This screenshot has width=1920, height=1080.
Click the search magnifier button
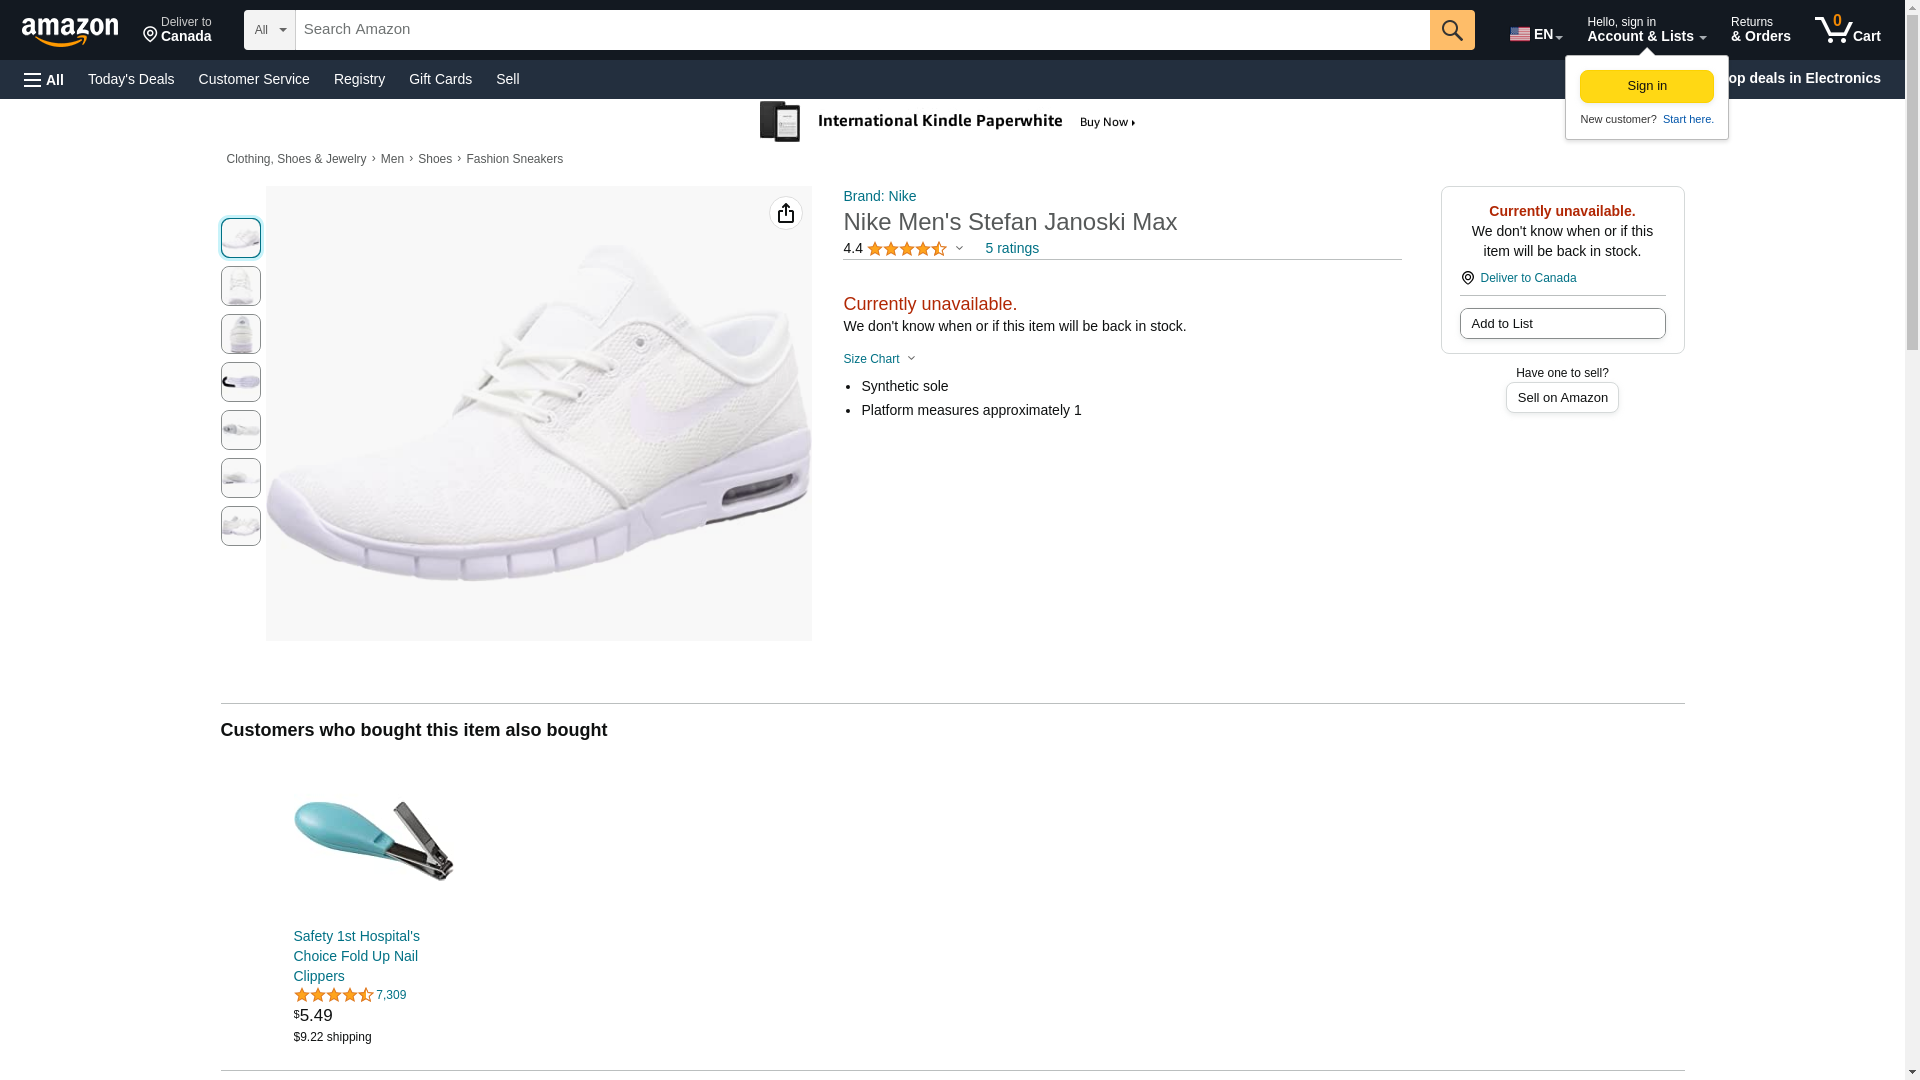coord(1452,30)
